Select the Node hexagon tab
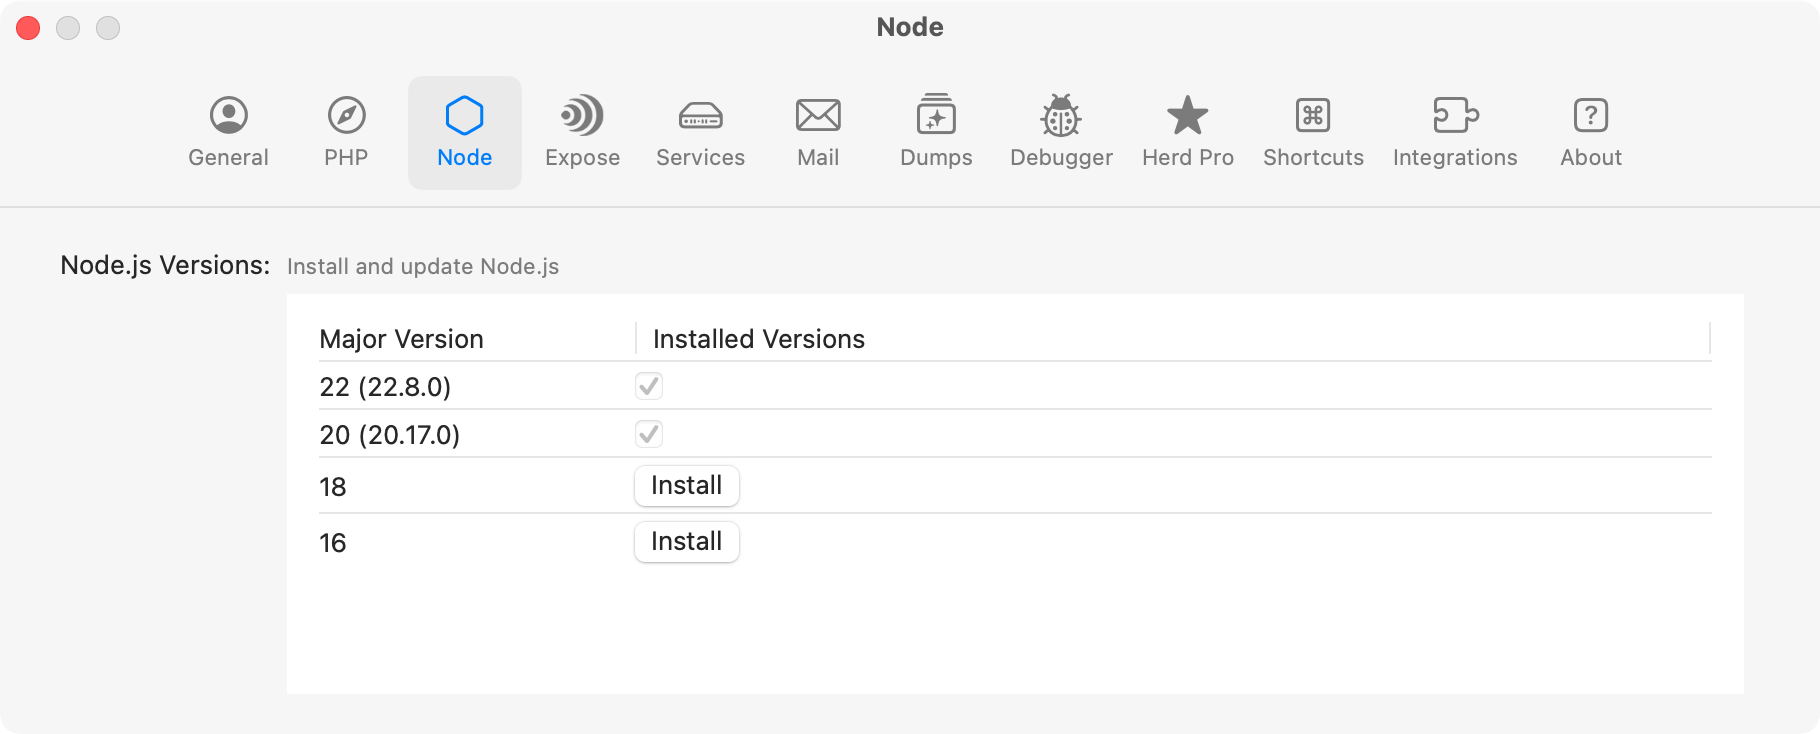This screenshot has height=734, width=1820. click(464, 132)
